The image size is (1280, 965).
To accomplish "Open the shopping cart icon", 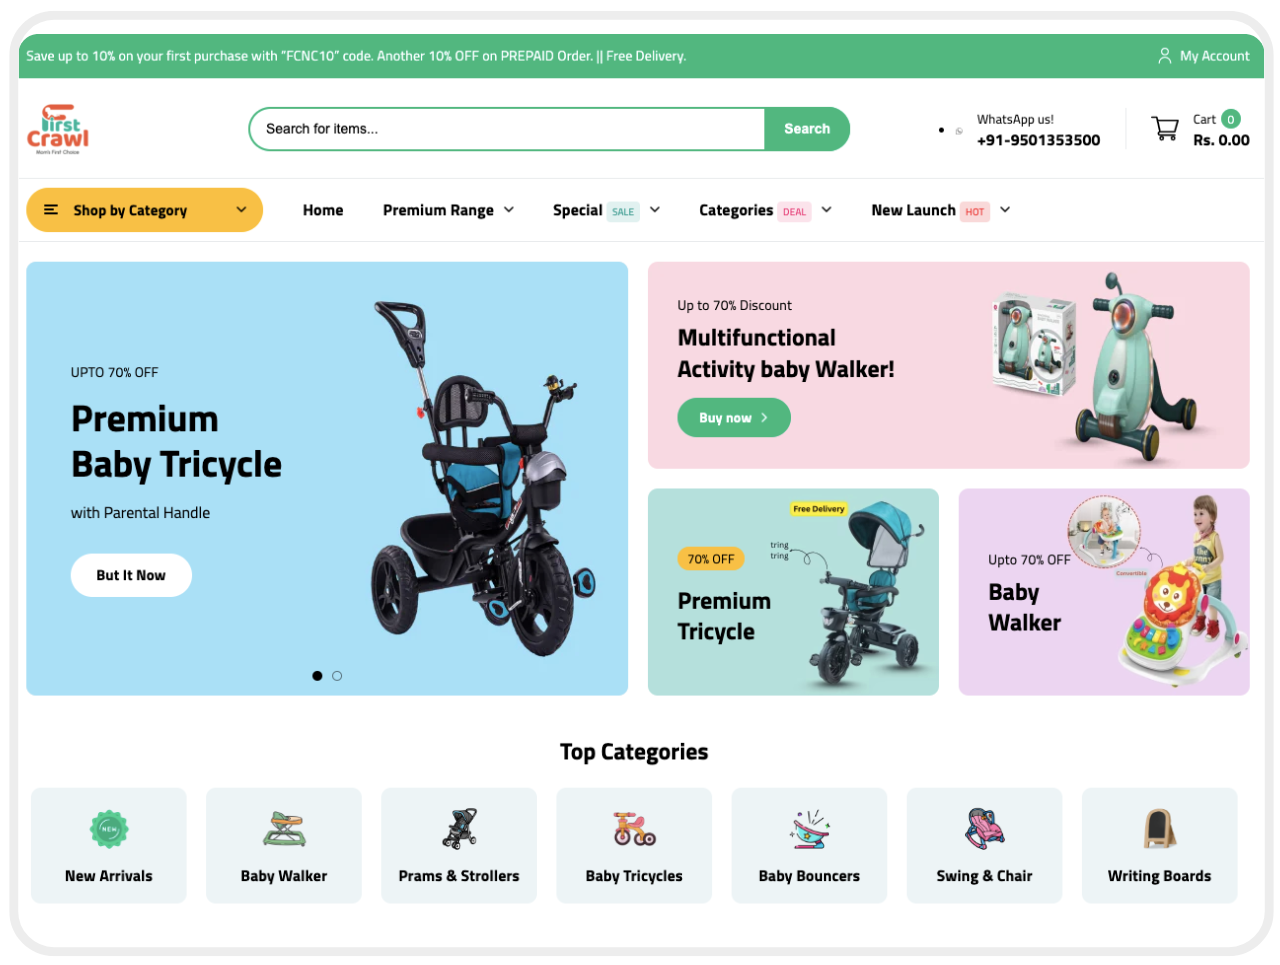I will click(x=1165, y=129).
